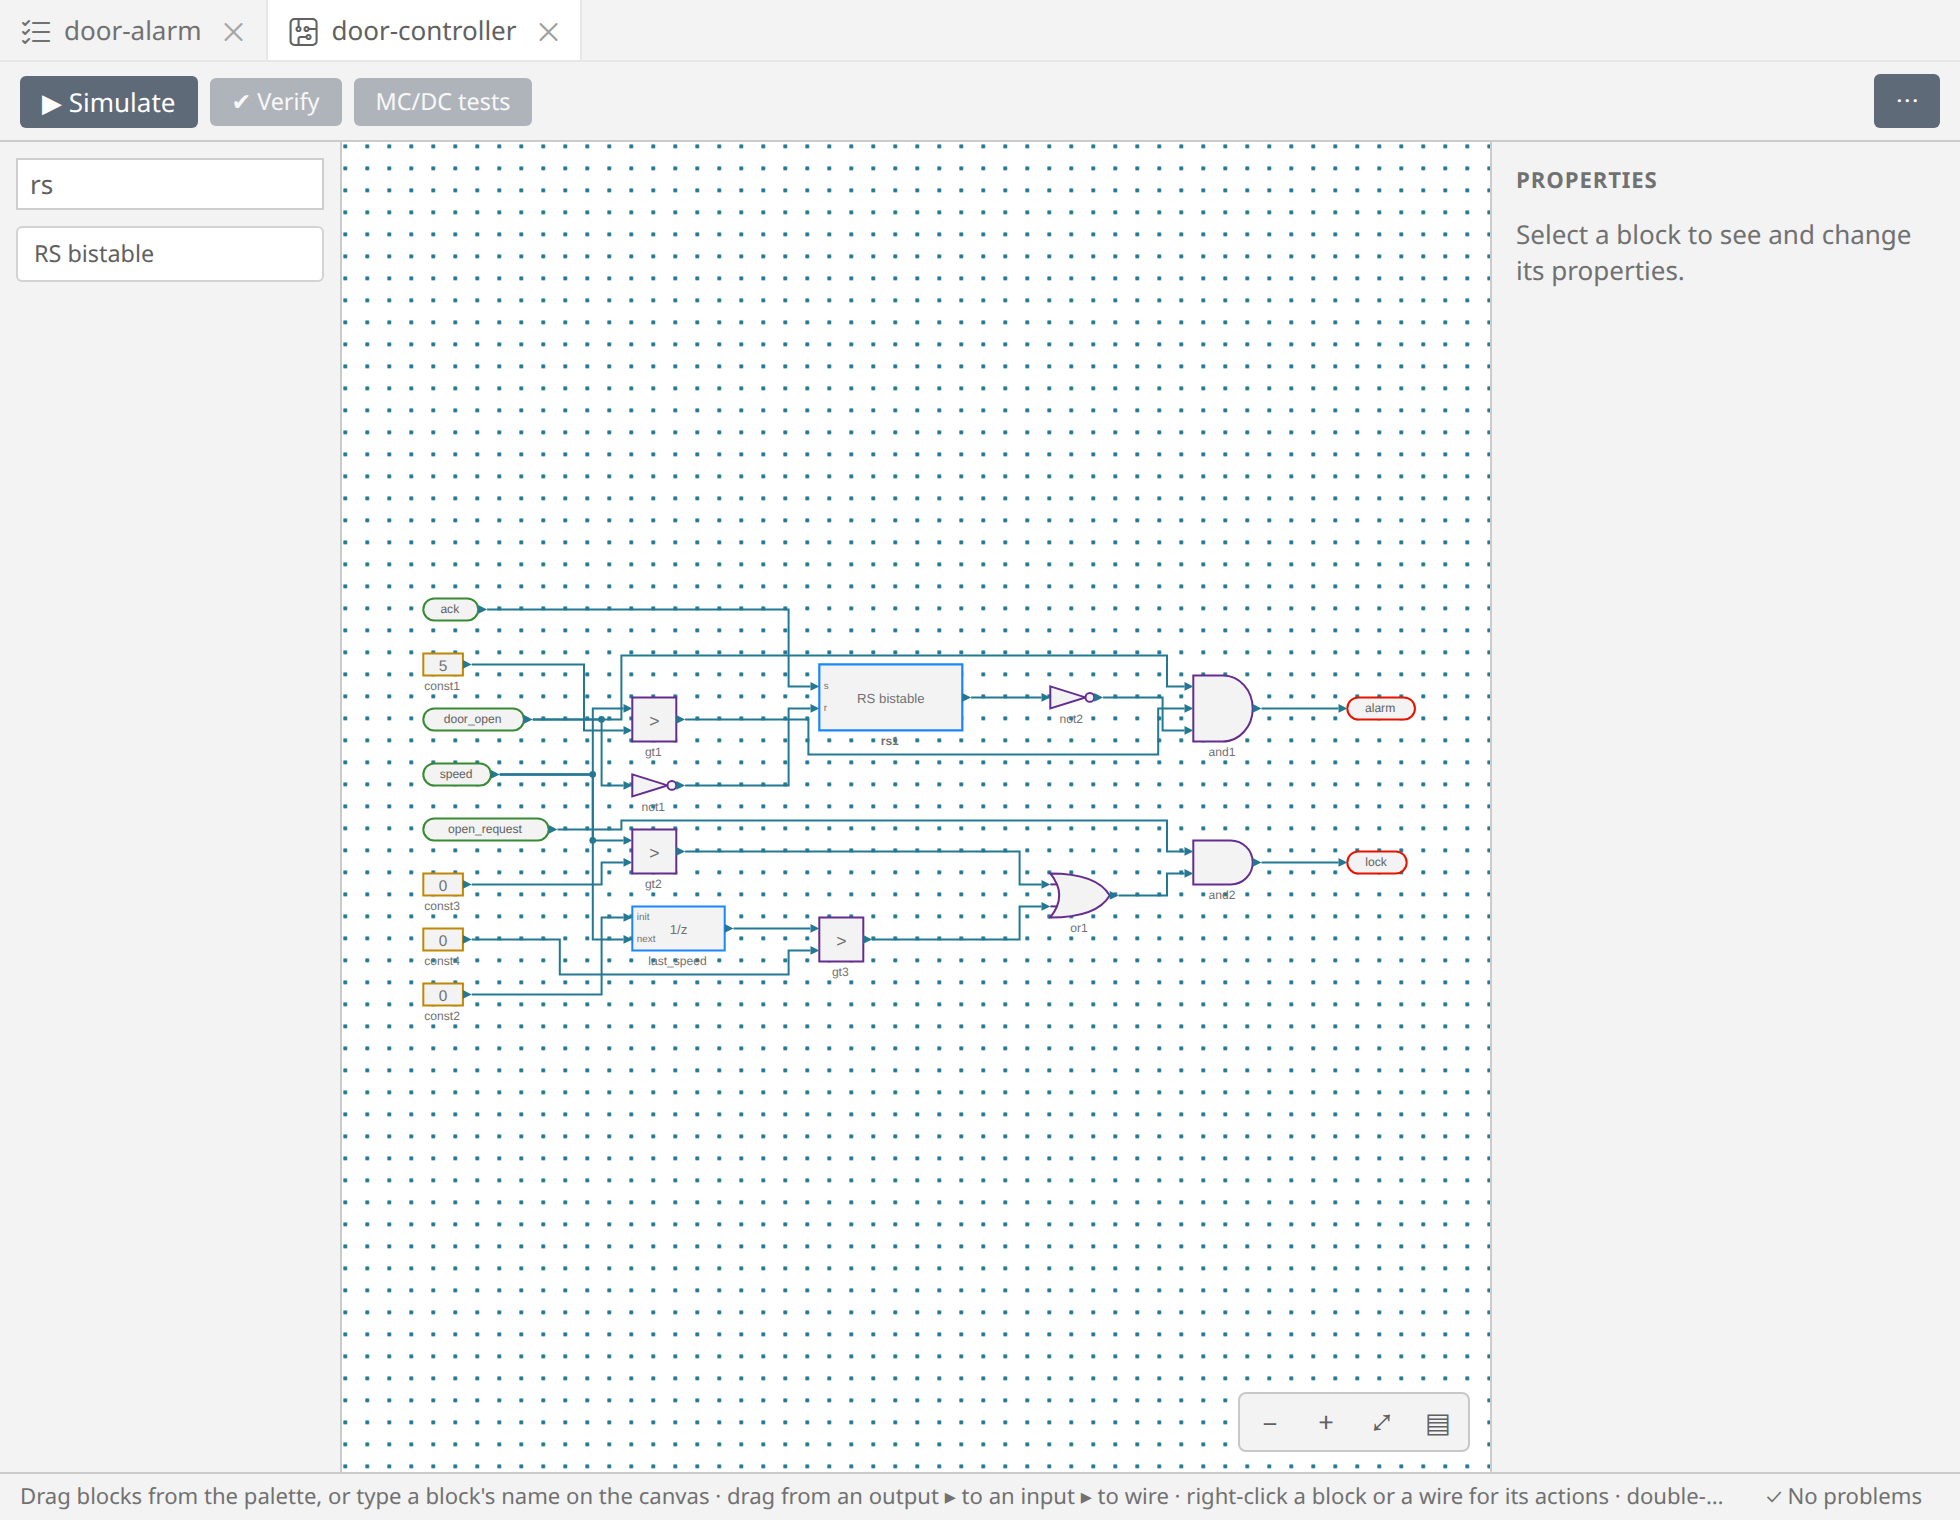Select the alarm output block
This screenshot has width=1960, height=1520.
(x=1380, y=708)
